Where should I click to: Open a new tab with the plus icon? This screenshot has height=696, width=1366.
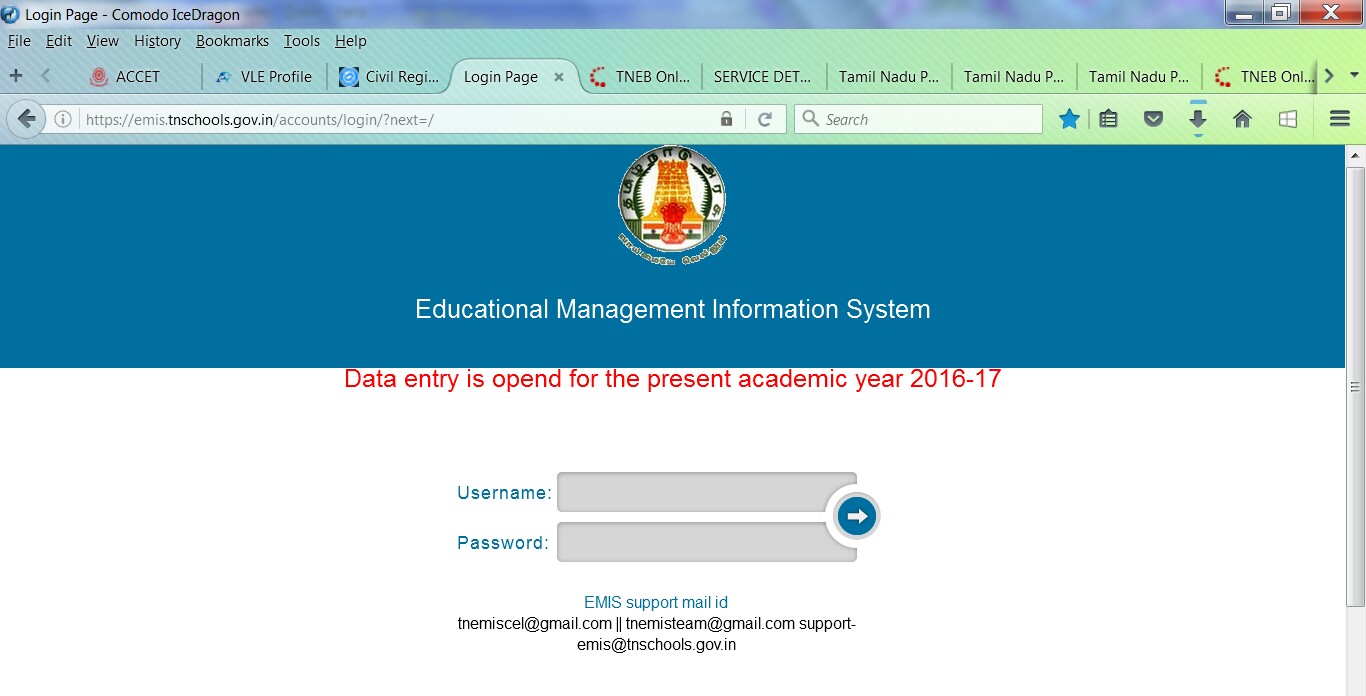(15, 76)
